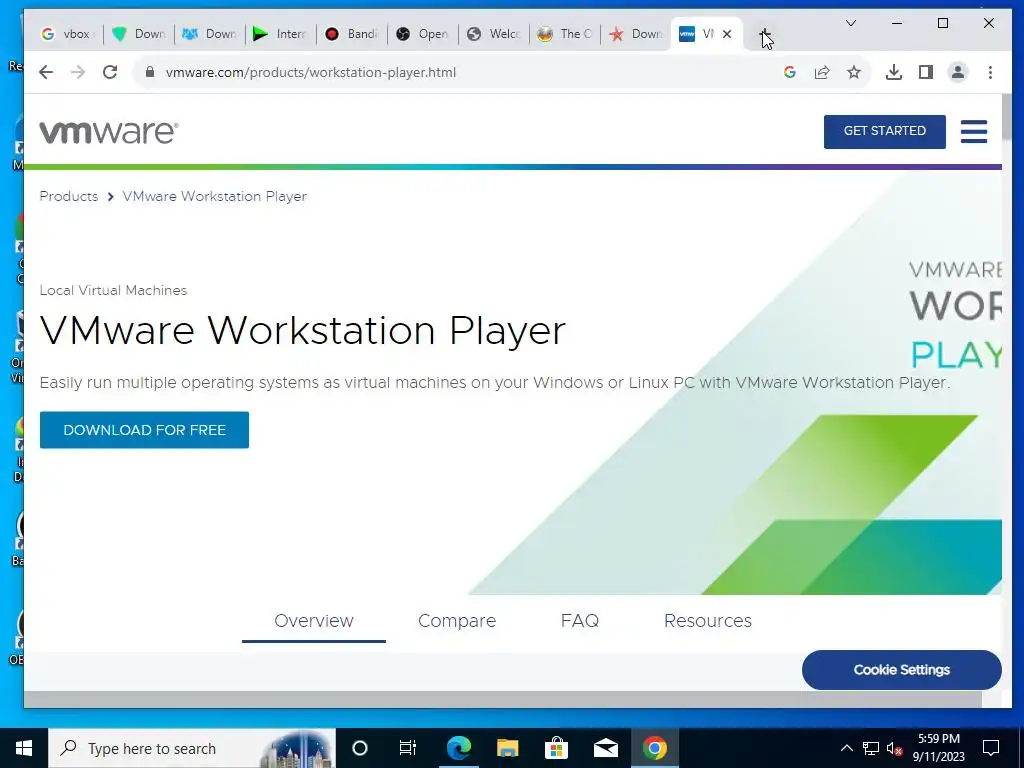Open Microsoft Edge from taskbar
The height and width of the screenshot is (768, 1024).
[458, 748]
